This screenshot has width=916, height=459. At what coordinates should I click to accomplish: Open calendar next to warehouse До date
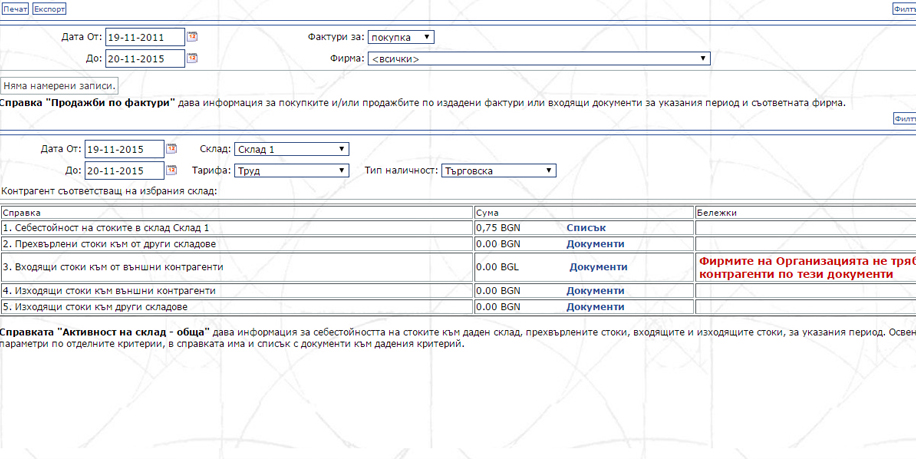click(172, 171)
